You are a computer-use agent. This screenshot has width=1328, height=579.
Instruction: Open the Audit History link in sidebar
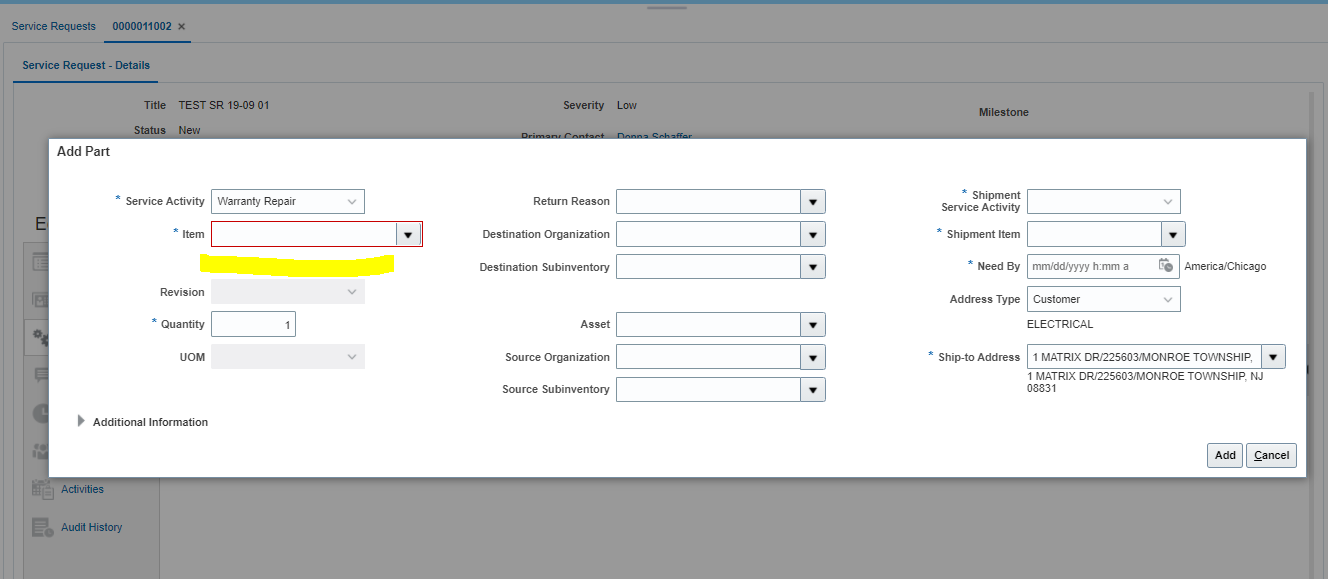click(x=91, y=527)
